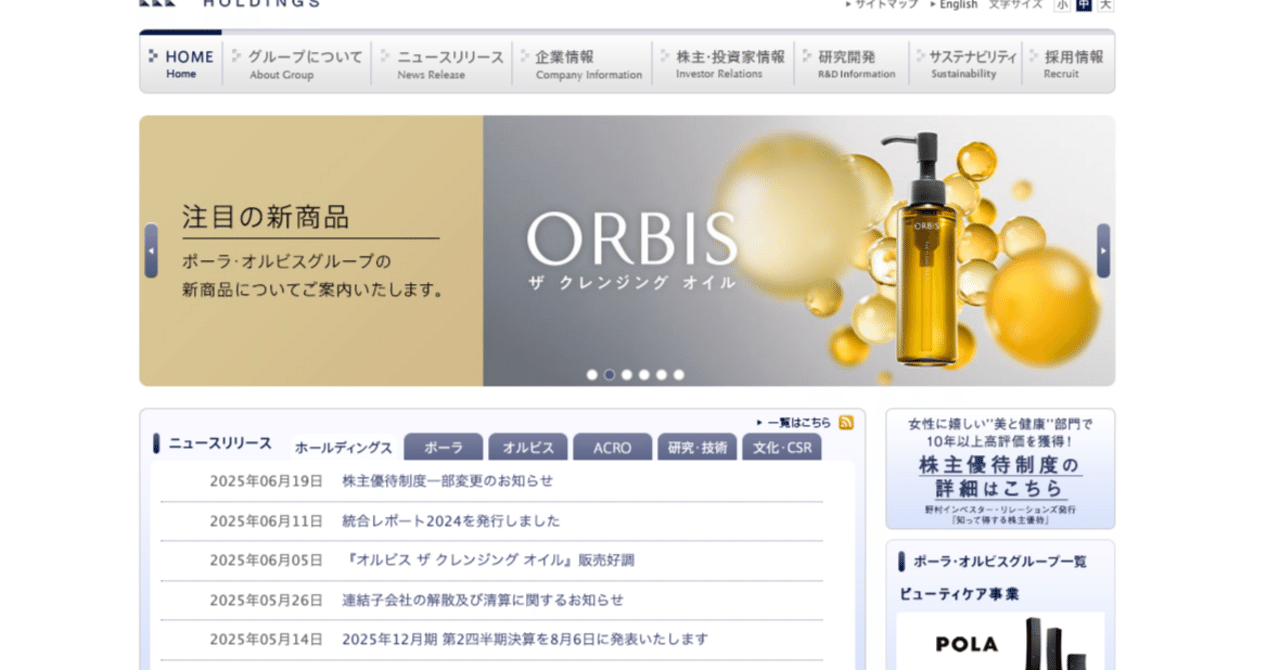Switch to the オルビス news tab
Viewport: 1280px width, 670px height.
tap(527, 447)
